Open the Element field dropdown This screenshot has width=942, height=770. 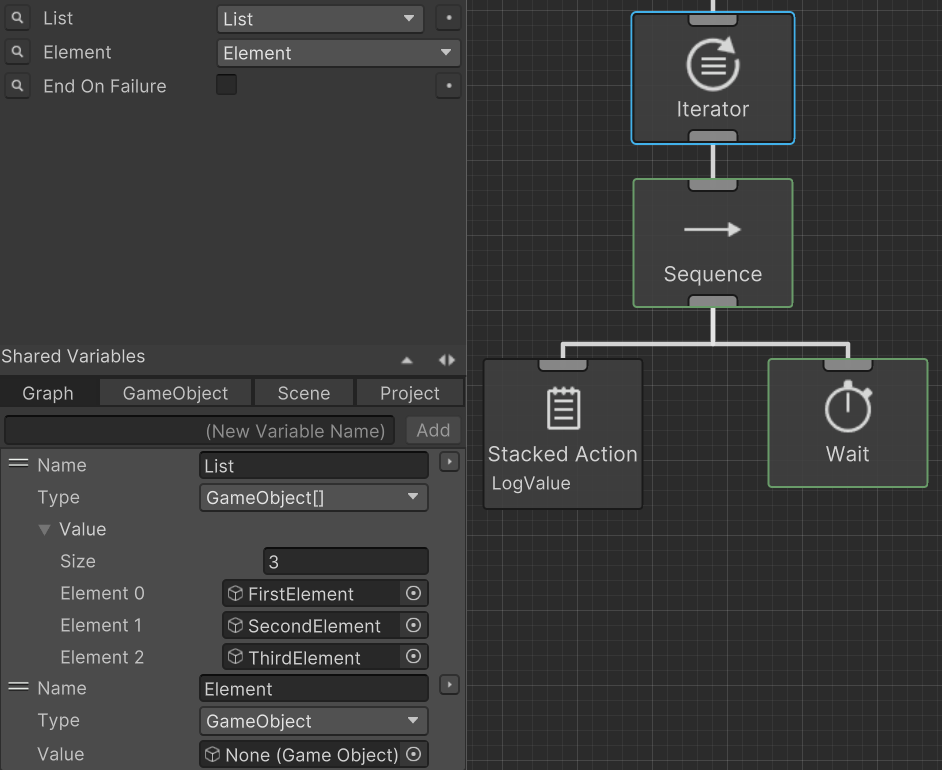(338, 53)
